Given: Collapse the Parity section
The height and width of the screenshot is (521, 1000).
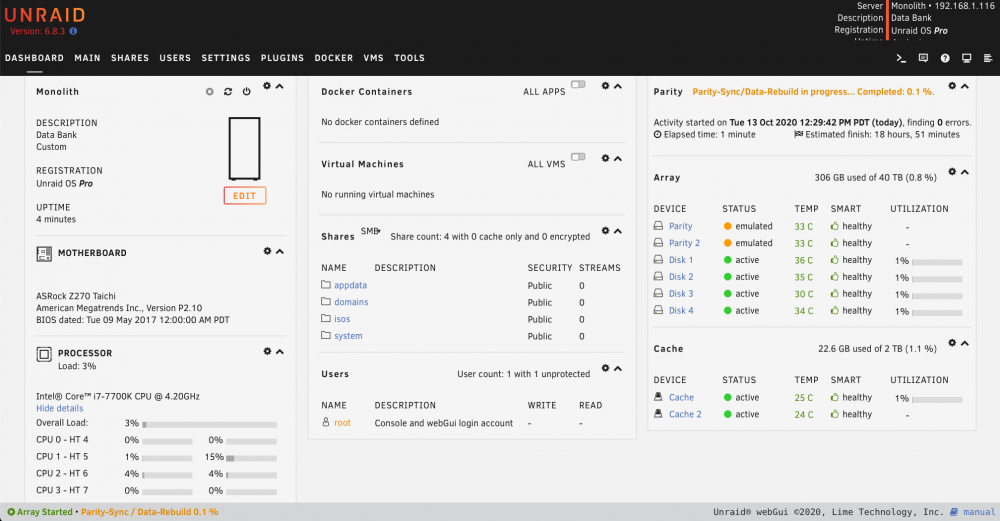Looking at the screenshot, I should pos(965,86).
